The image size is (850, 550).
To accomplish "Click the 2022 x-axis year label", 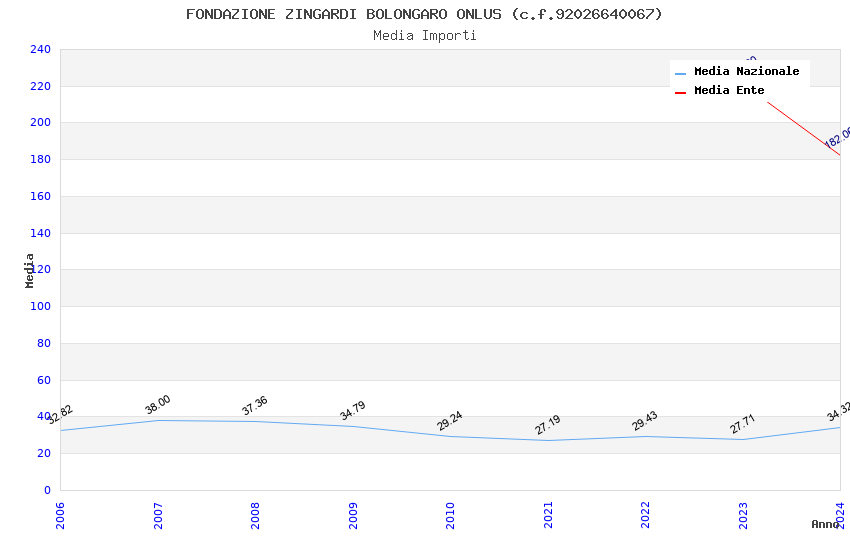I will coord(645,515).
